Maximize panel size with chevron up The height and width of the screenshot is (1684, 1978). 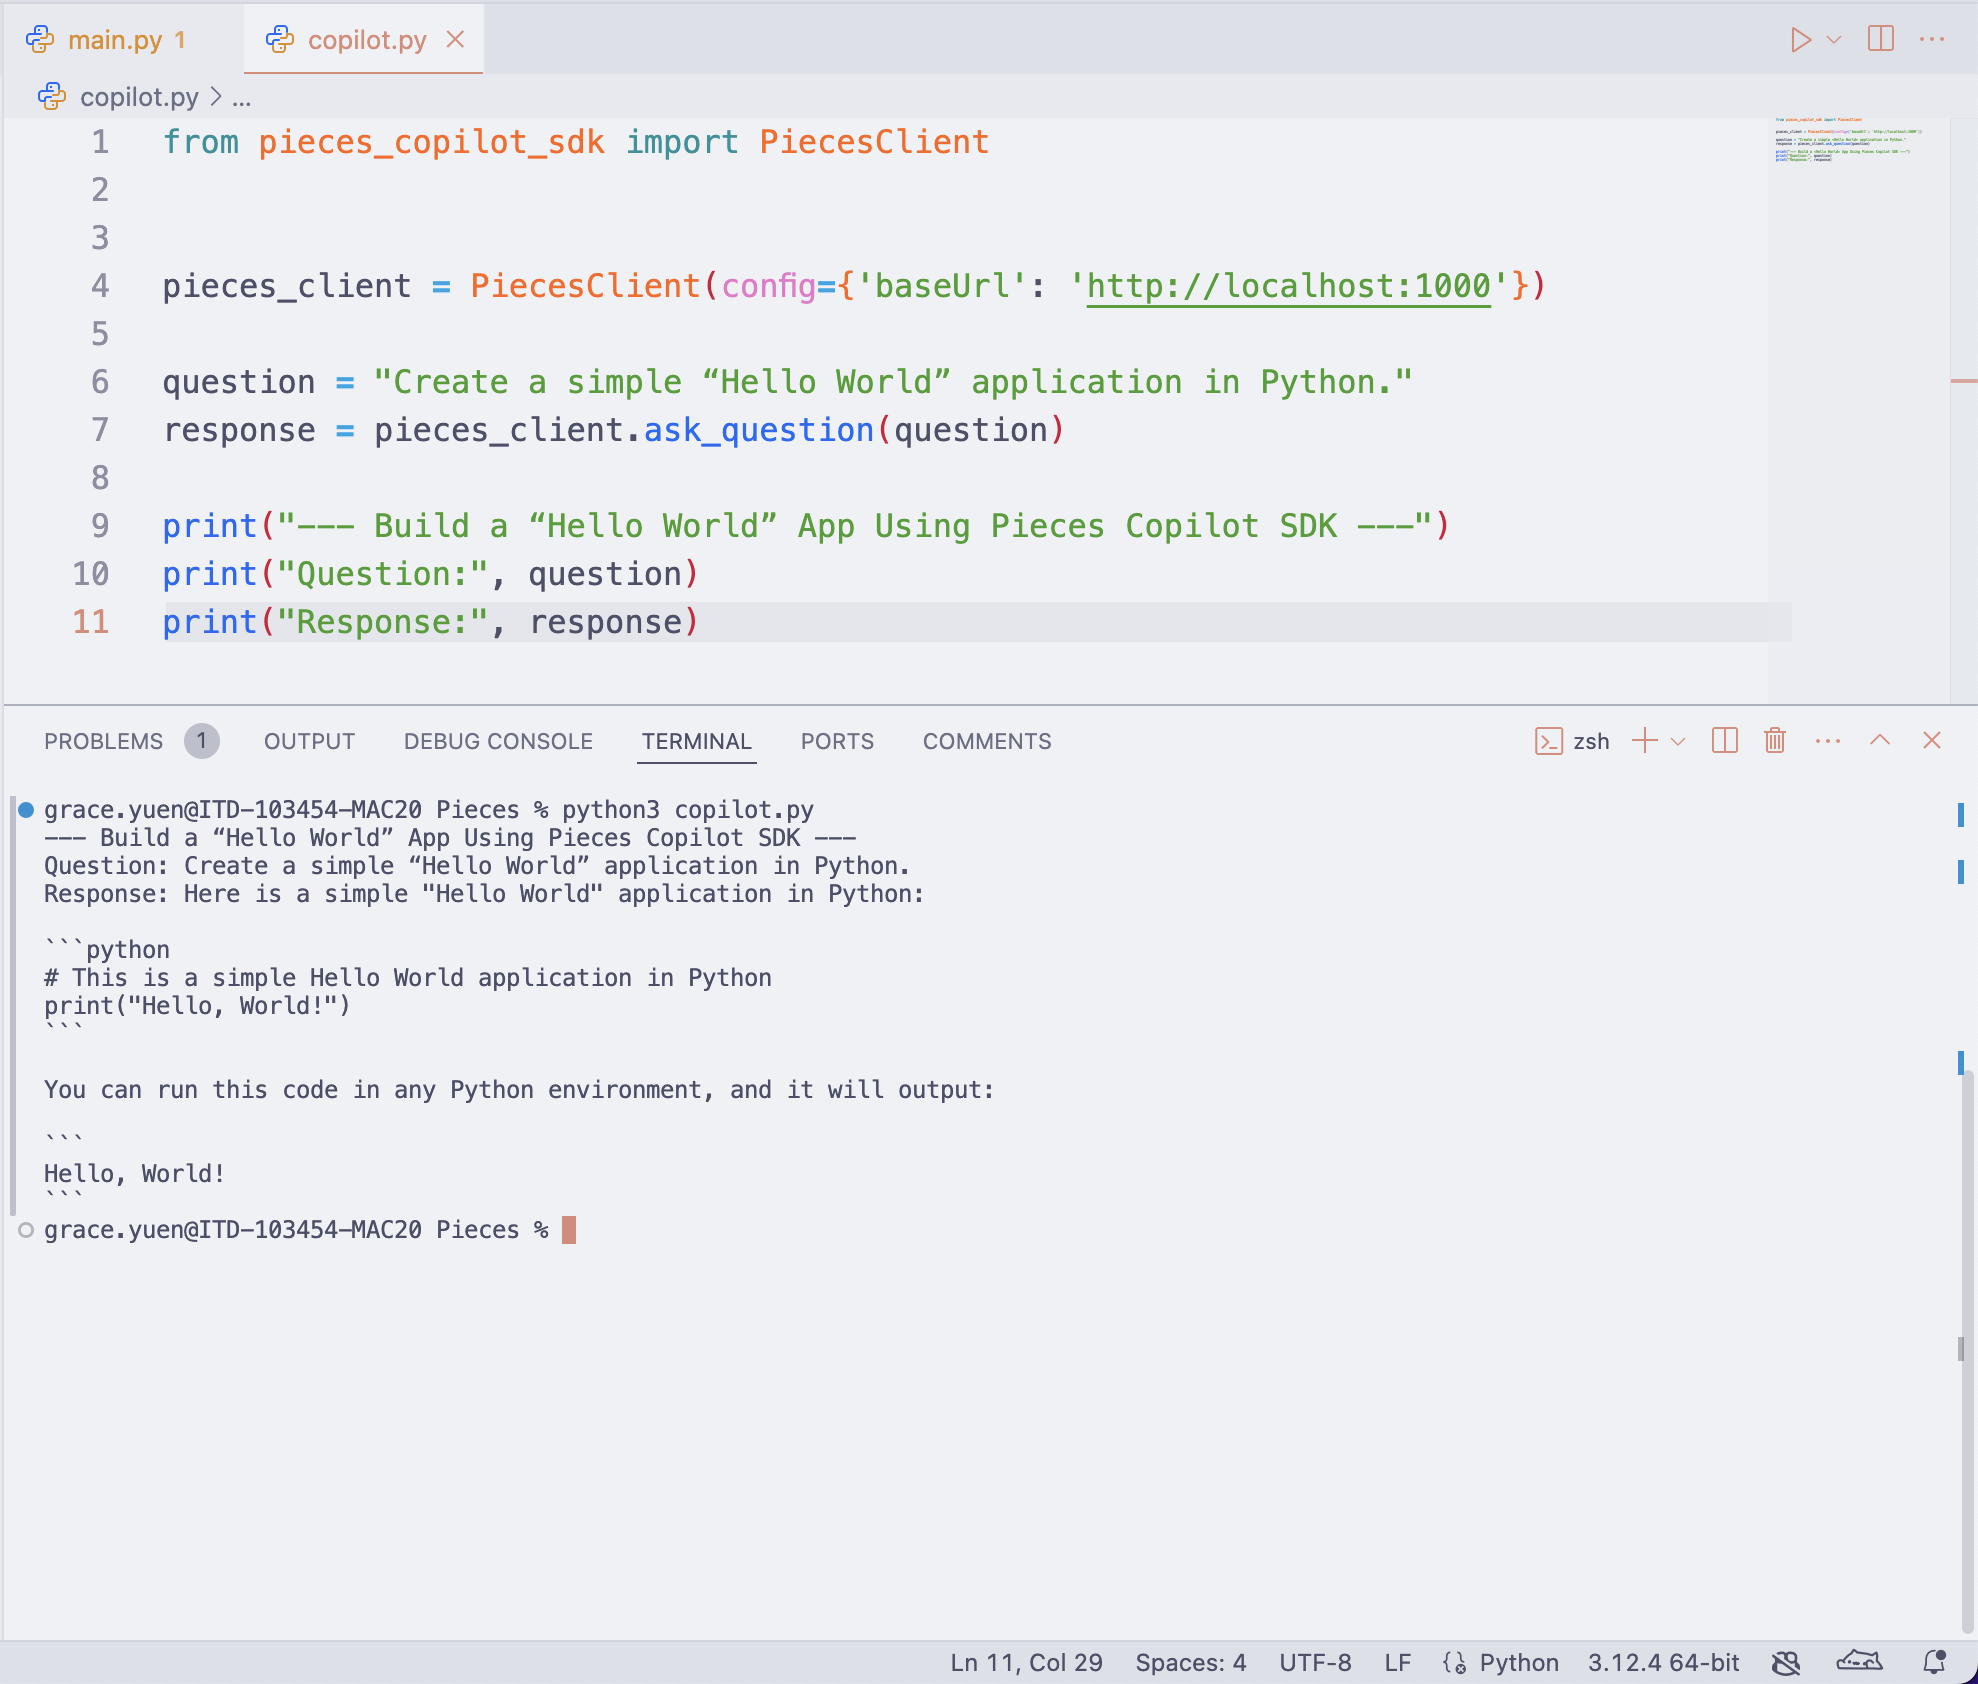pyautogui.click(x=1880, y=741)
